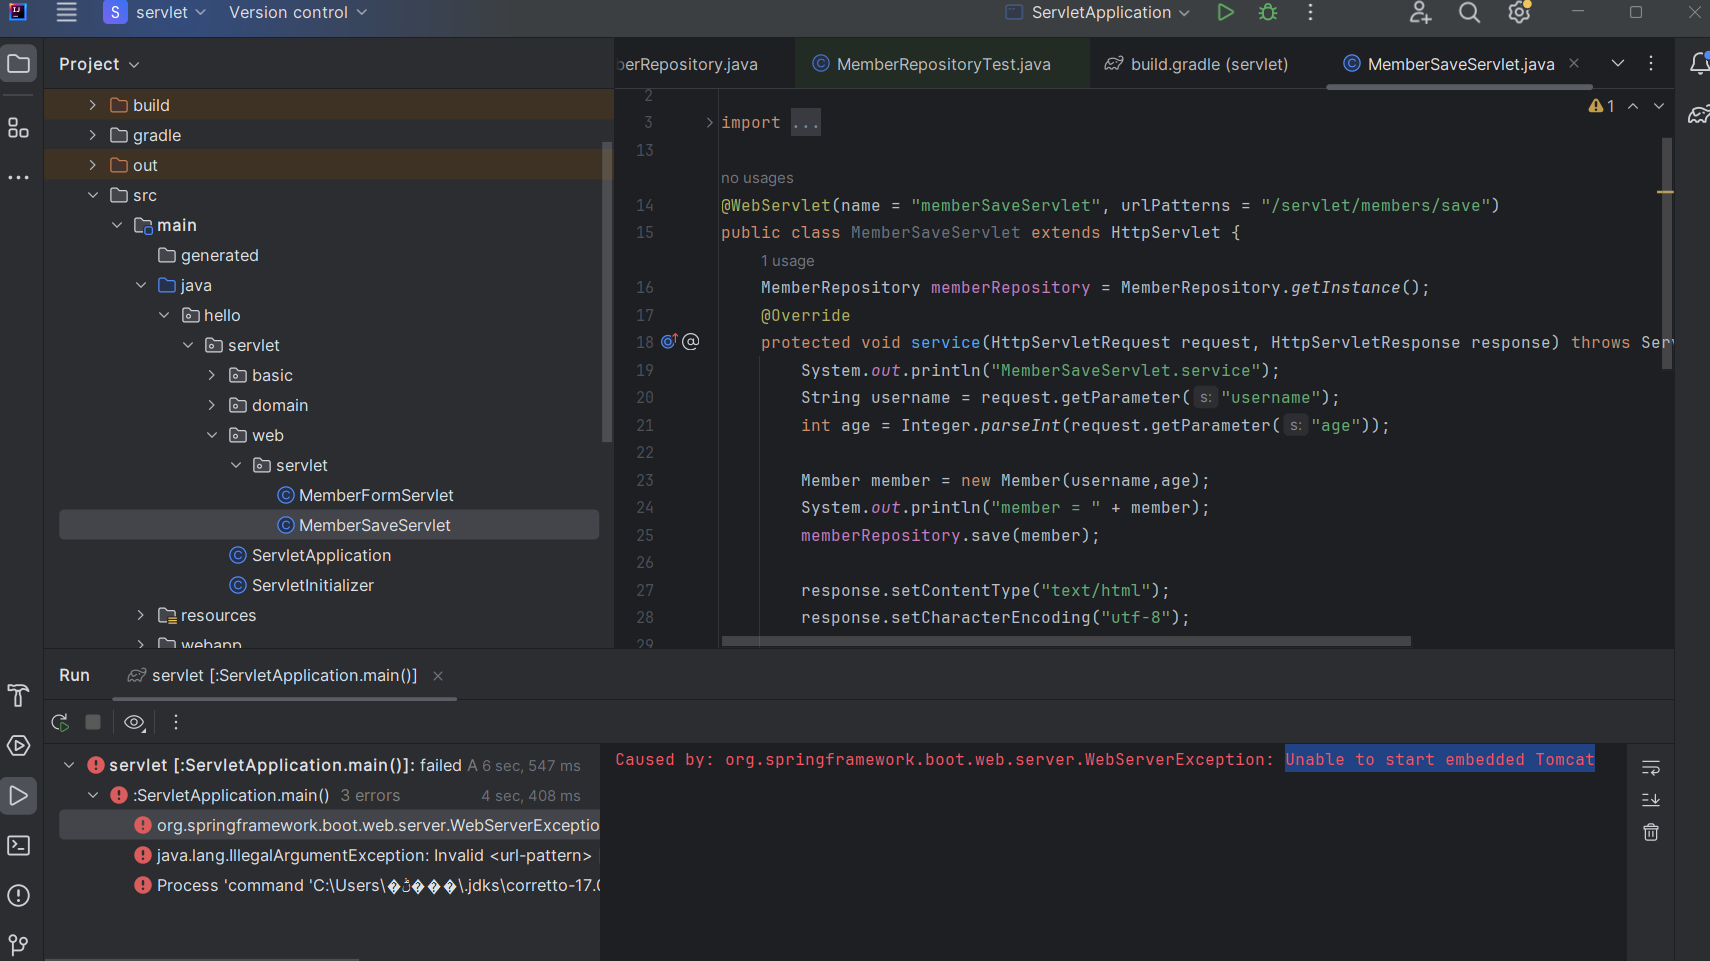Screen dimensions: 1710x961
Task: Open Run panel more options dots
Action: pos(176,722)
